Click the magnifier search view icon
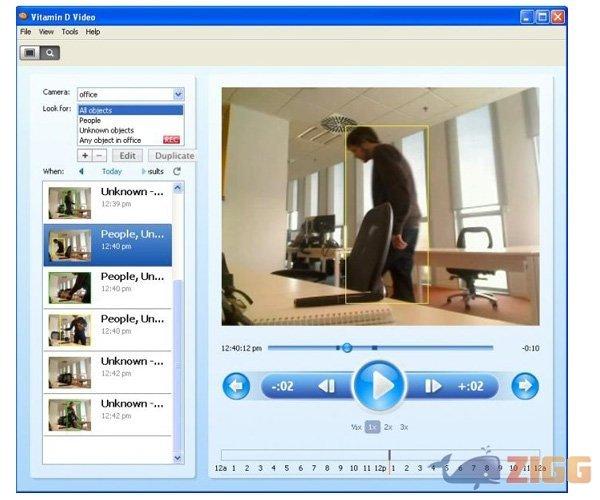This screenshot has height=500, width=600. click(x=49, y=52)
